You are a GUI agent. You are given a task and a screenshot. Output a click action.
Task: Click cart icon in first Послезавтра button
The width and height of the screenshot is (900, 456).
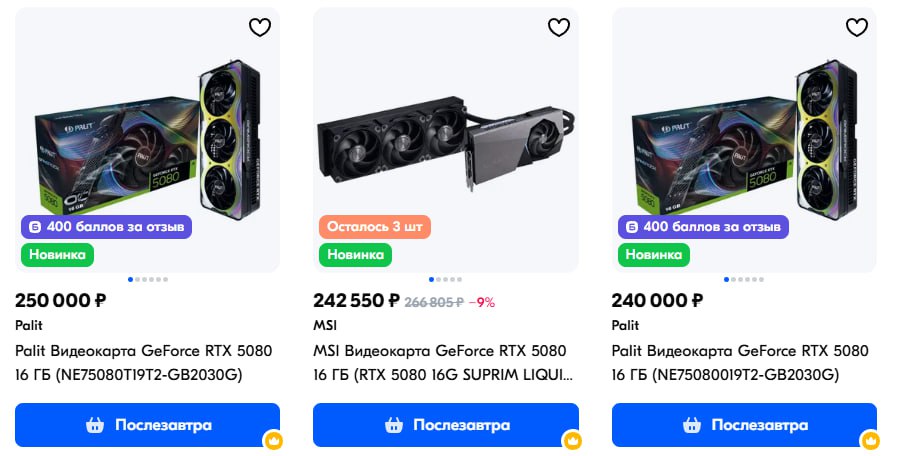click(x=95, y=425)
